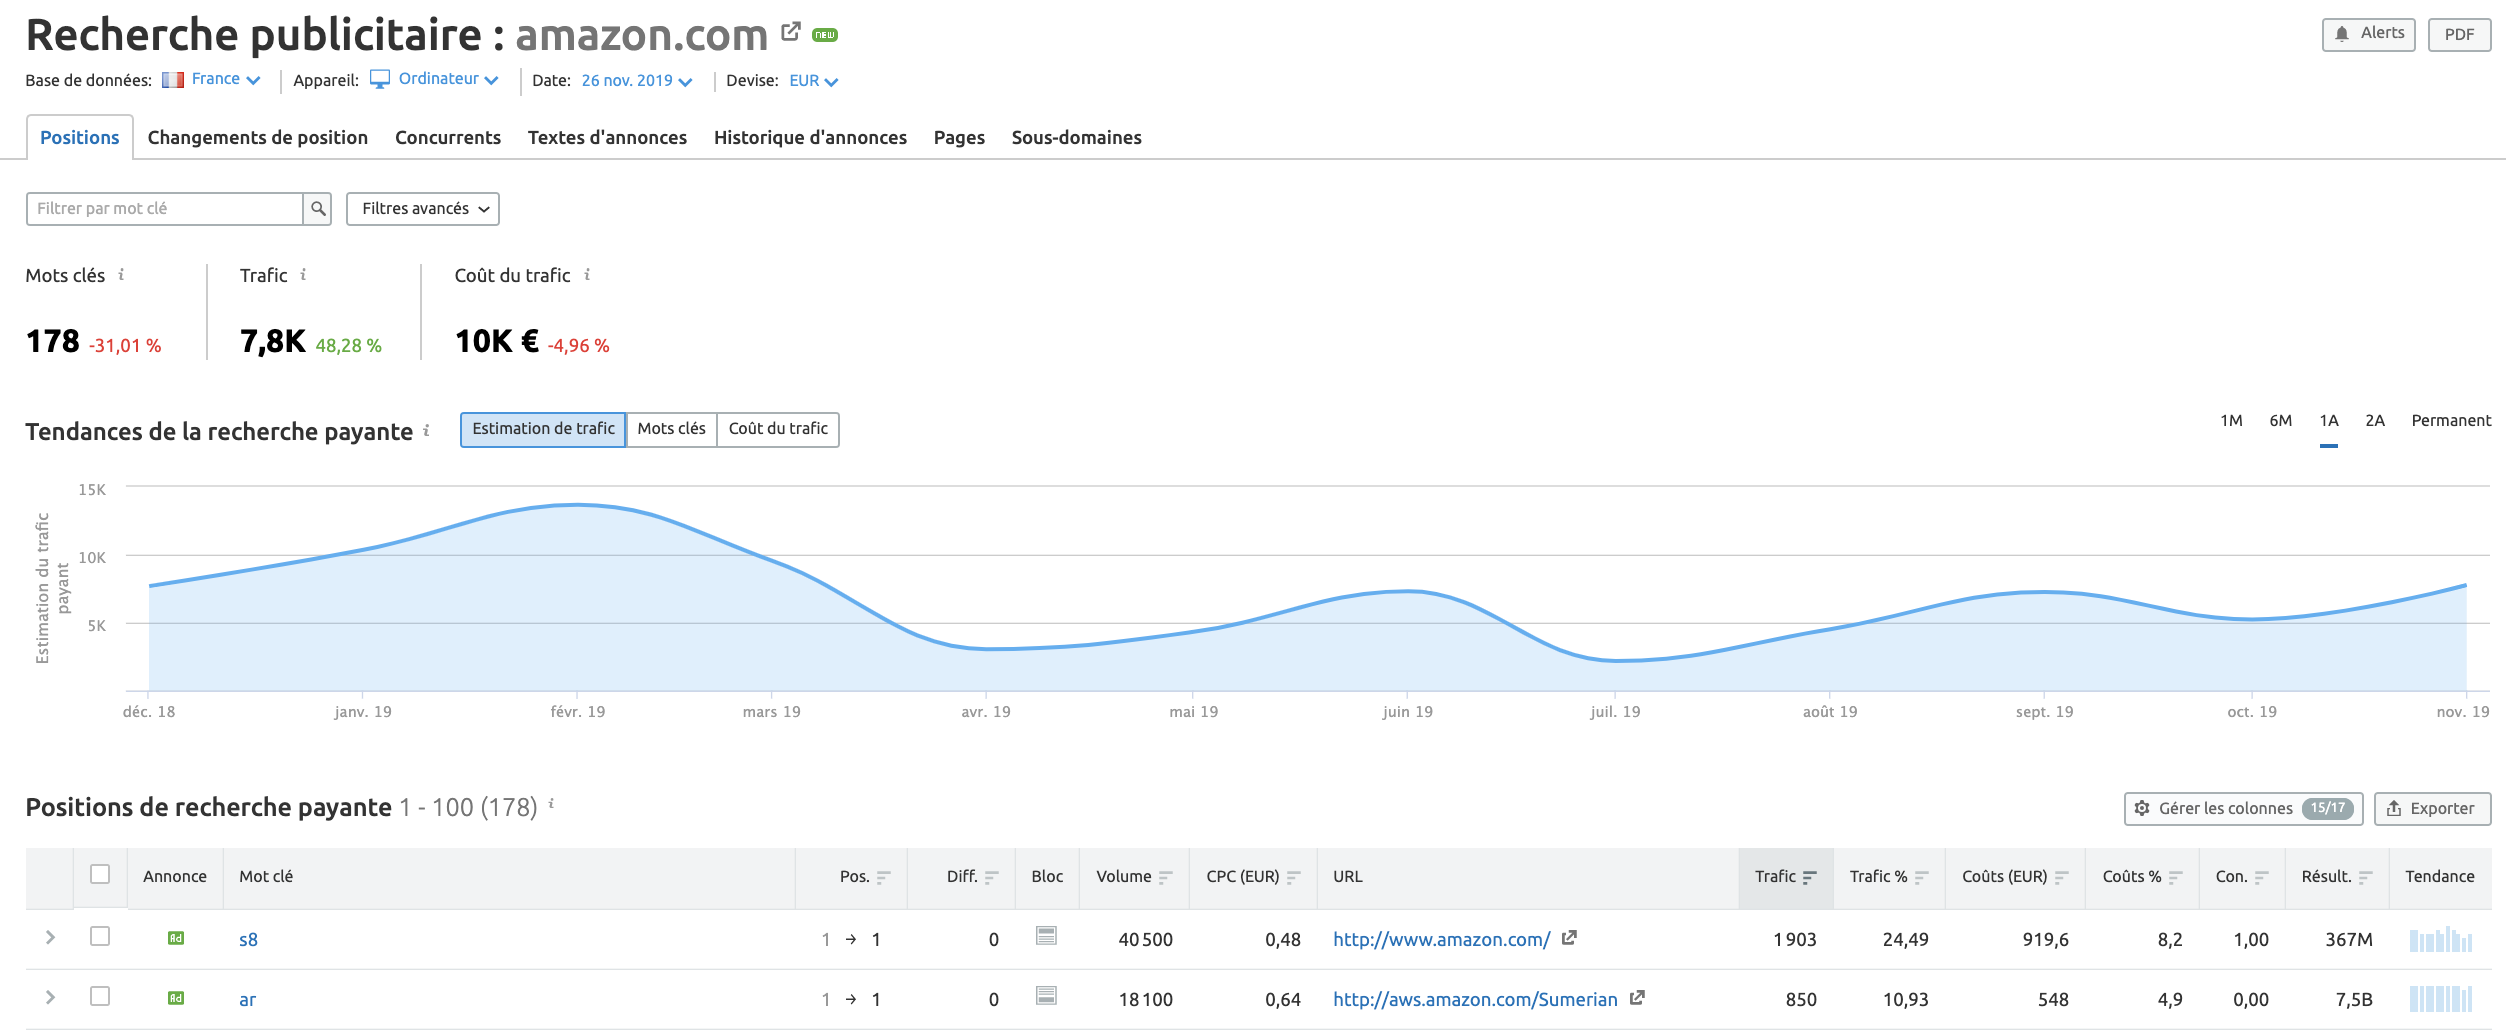Select Coût du trafic chart toggle
Image resolution: width=2506 pixels, height=1034 pixels.
pos(778,429)
